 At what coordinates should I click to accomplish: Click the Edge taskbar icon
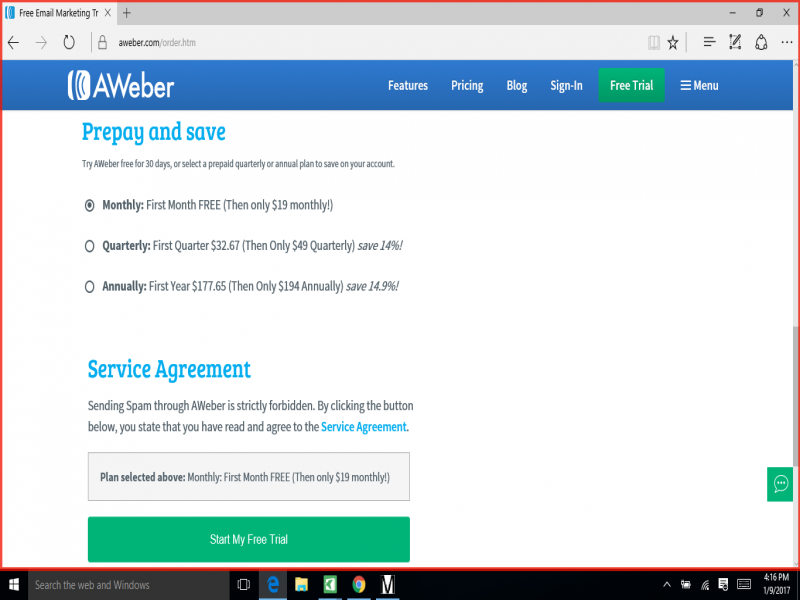[273, 585]
